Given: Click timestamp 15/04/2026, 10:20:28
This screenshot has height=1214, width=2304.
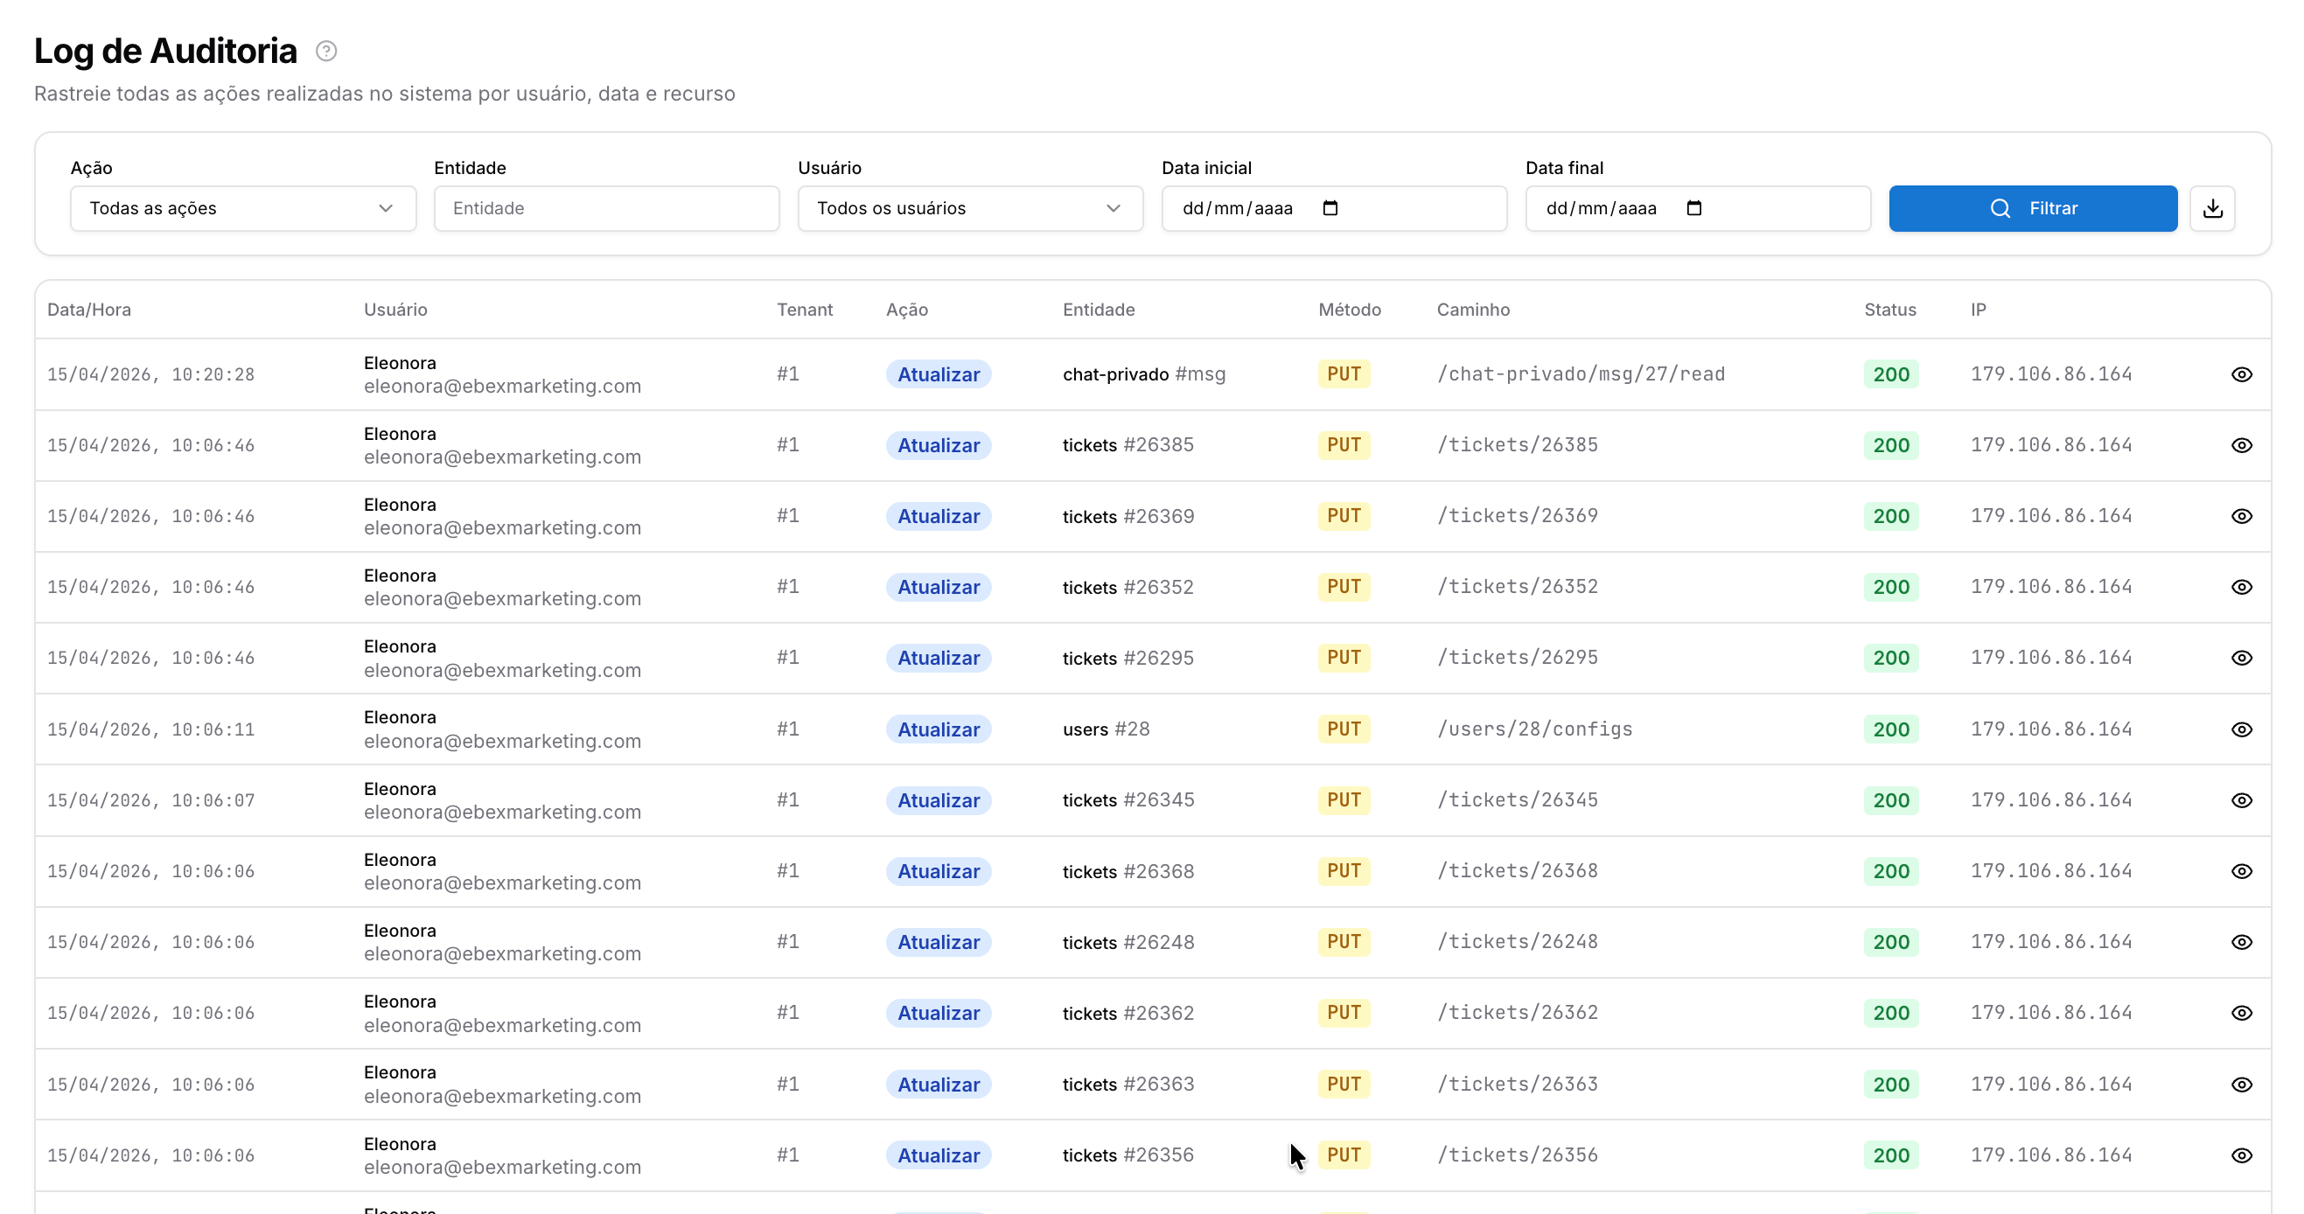Looking at the screenshot, I should click(151, 374).
